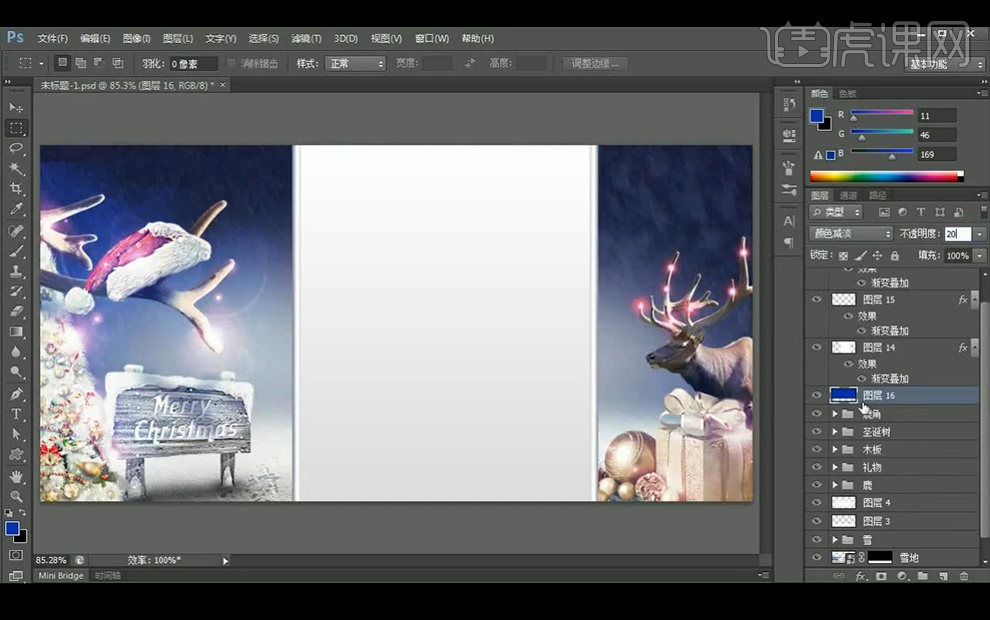This screenshot has height=620, width=990.
Task: Toggle visibility of 图层 15
Action: pos(817,300)
